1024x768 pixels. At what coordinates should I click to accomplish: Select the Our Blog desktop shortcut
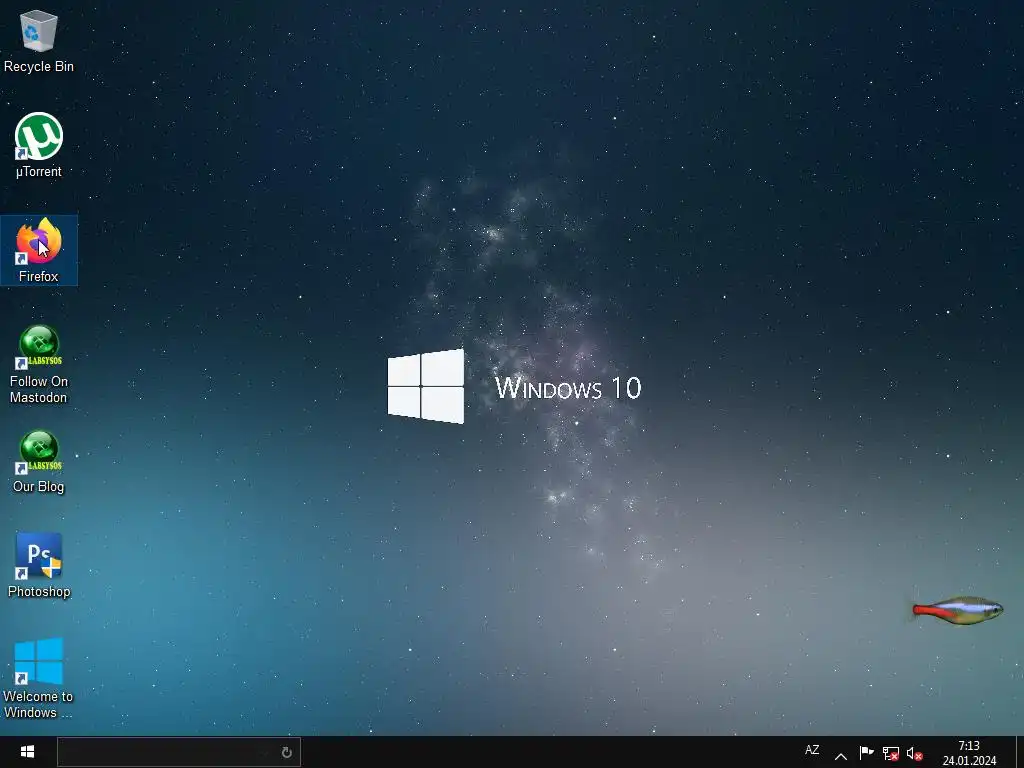pos(39,461)
